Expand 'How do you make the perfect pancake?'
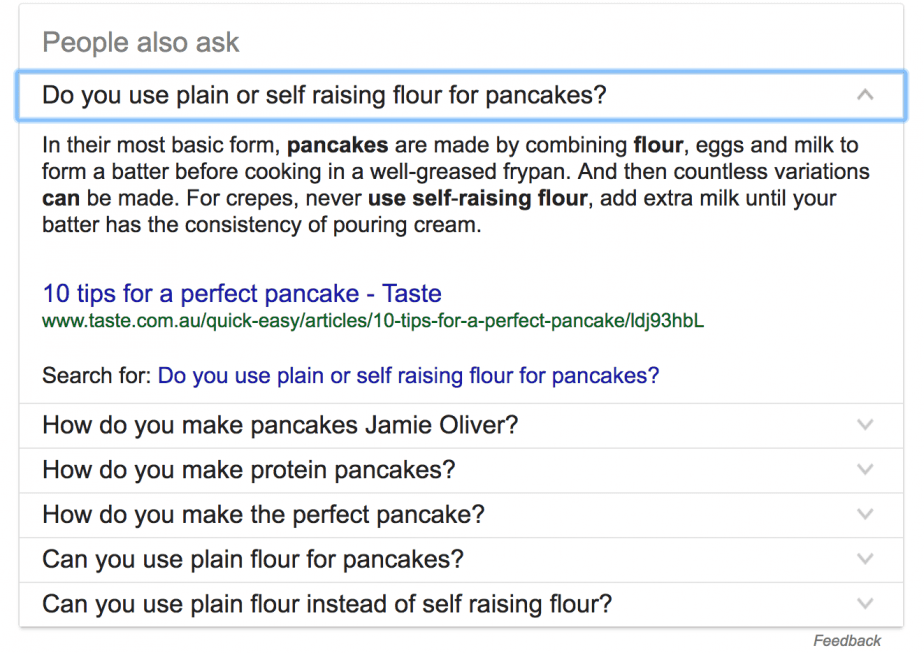924x653 pixels. (461, 515)
